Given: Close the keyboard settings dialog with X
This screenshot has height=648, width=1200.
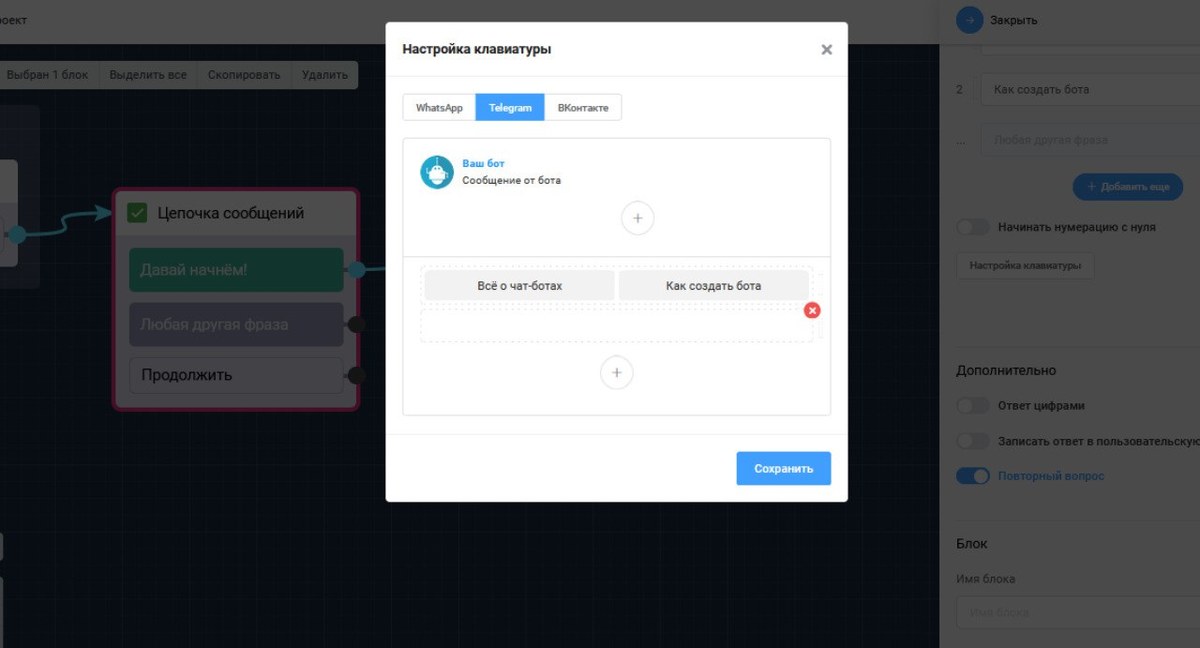Looking at the screenshot, I should point(826,49).
